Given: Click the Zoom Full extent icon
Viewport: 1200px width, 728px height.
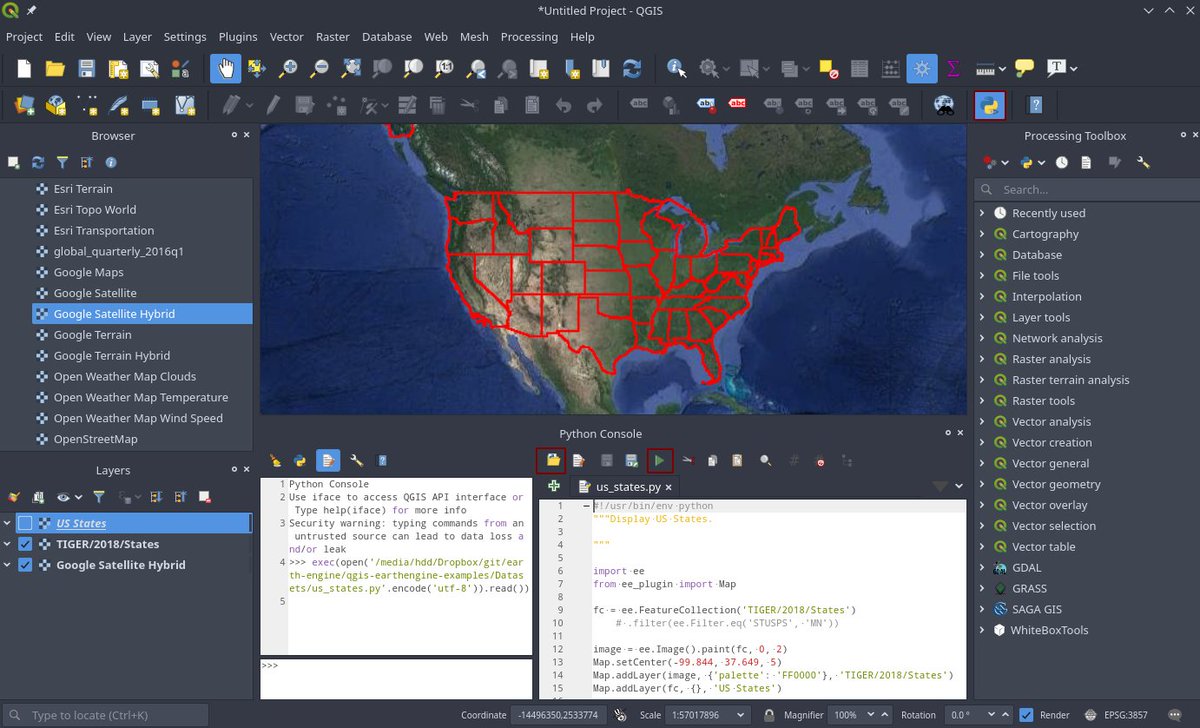Looking at the screenshot, I should [x=351, y=69].
